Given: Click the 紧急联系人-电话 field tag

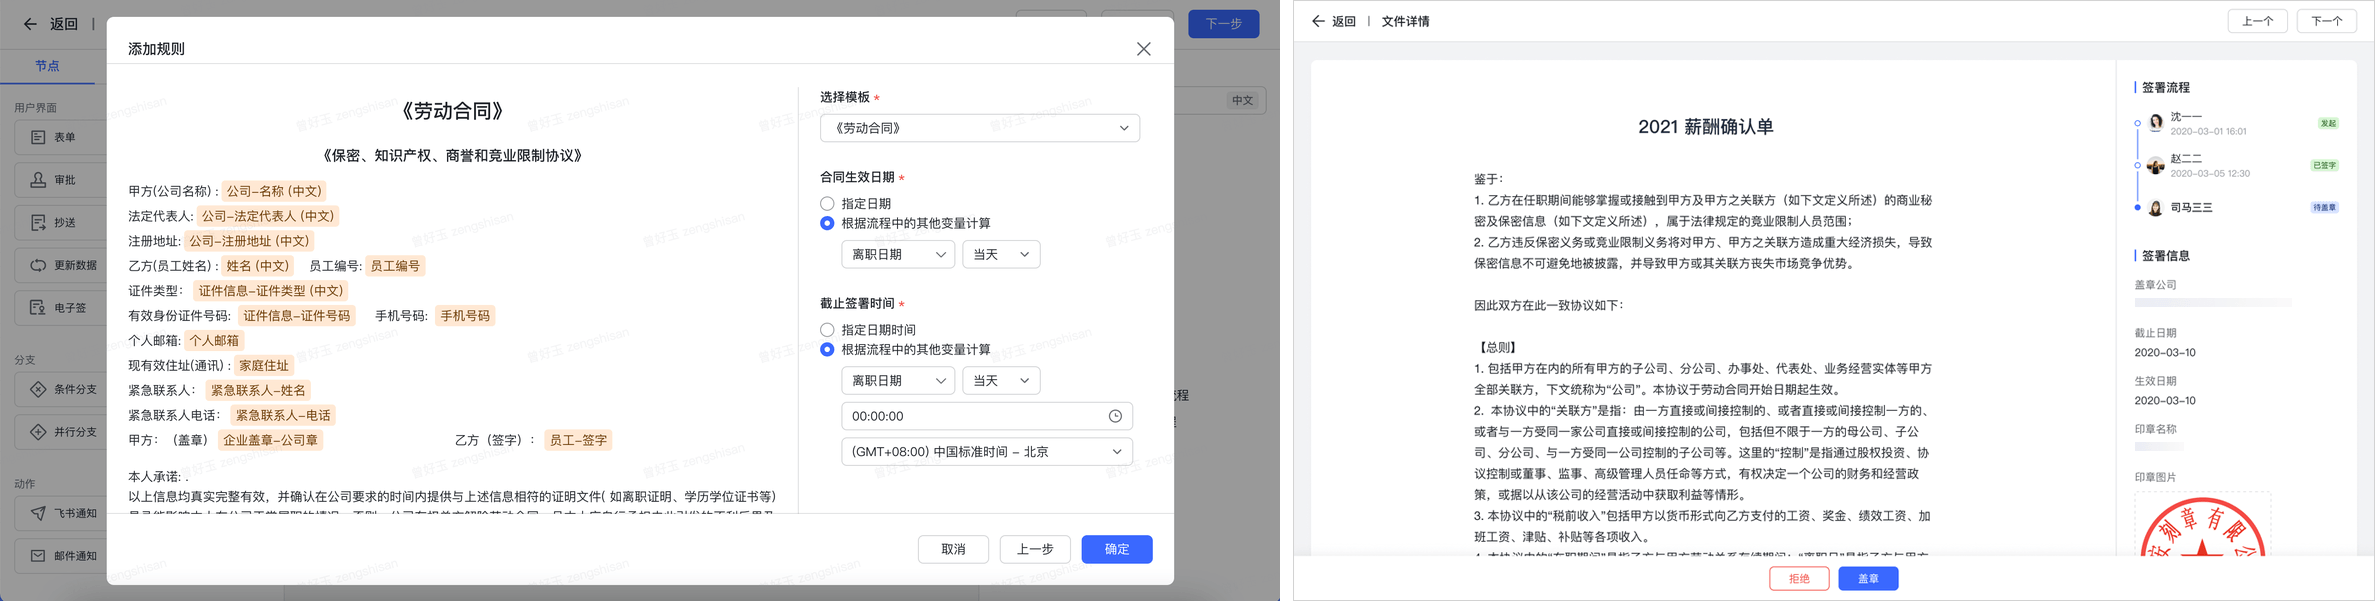Looking at the screenshot, I should (x=283, y=415).
